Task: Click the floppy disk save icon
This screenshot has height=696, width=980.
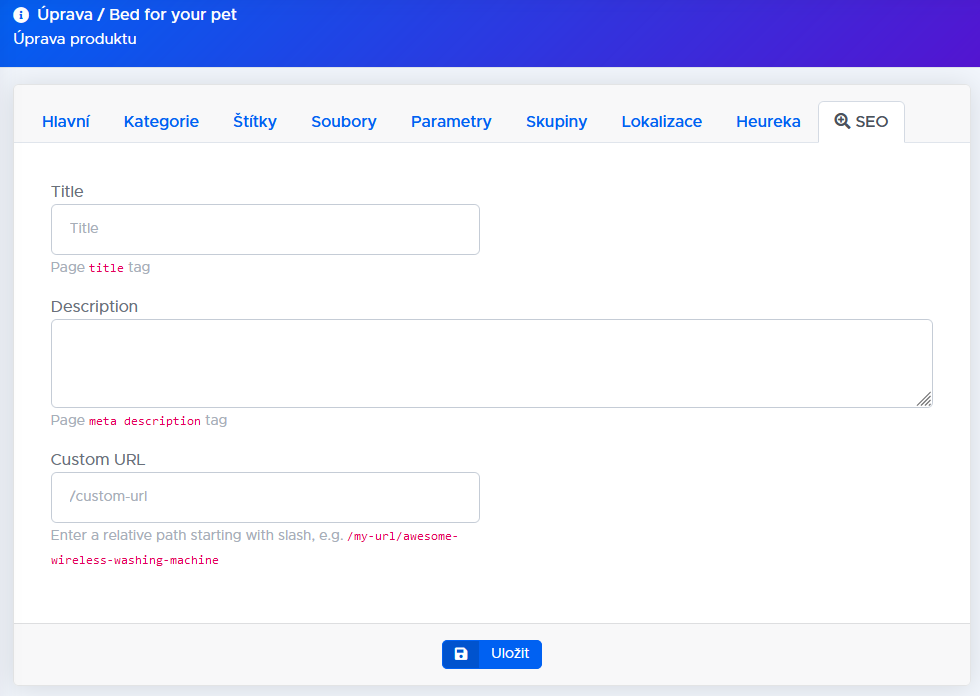Action: pos(461,654)
